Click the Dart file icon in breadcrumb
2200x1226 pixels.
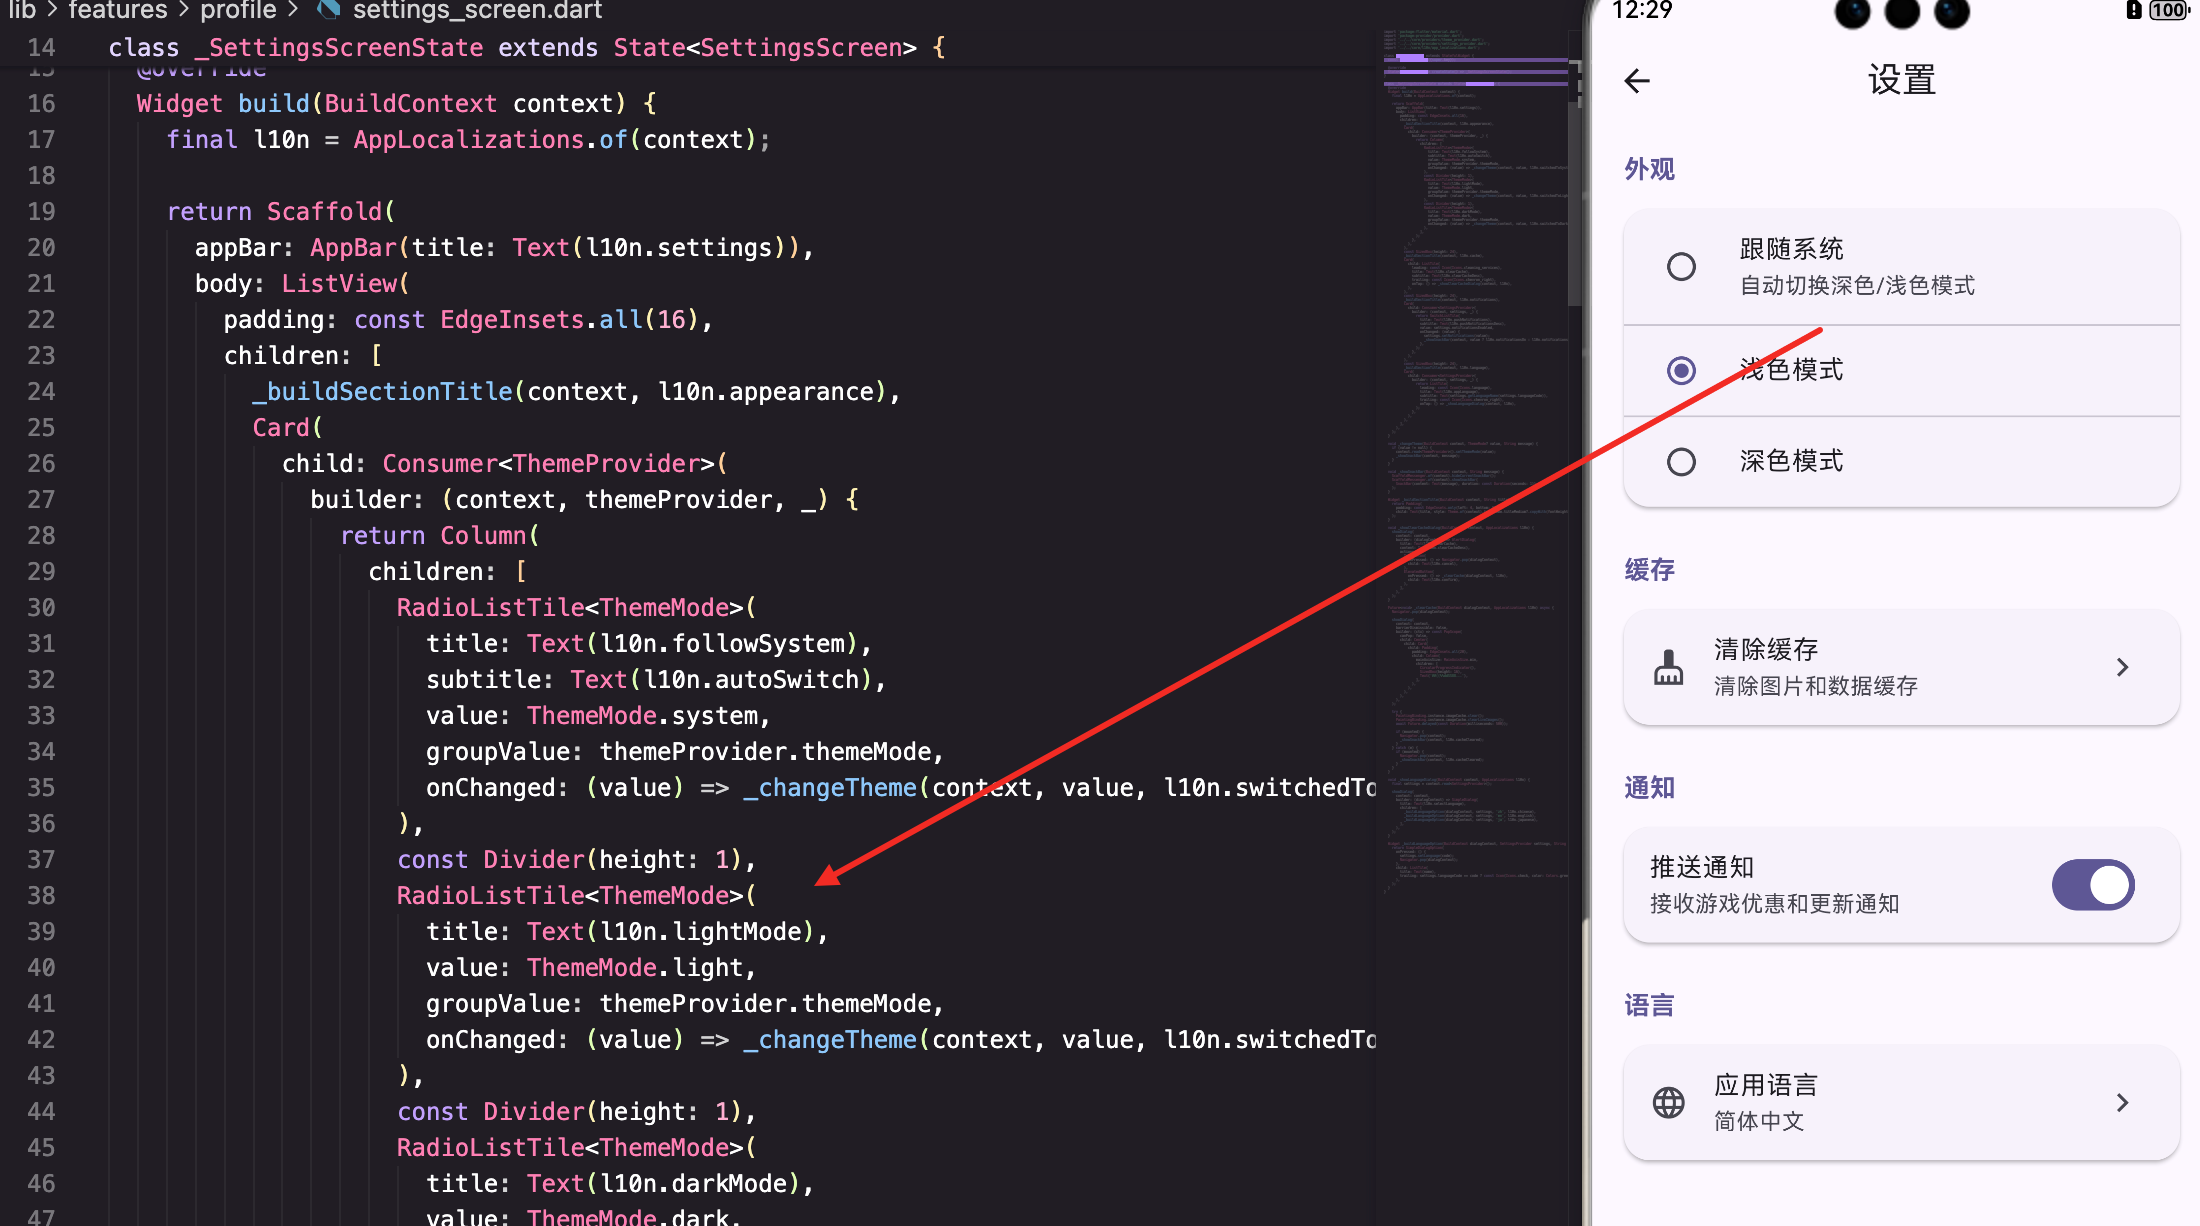328,10
